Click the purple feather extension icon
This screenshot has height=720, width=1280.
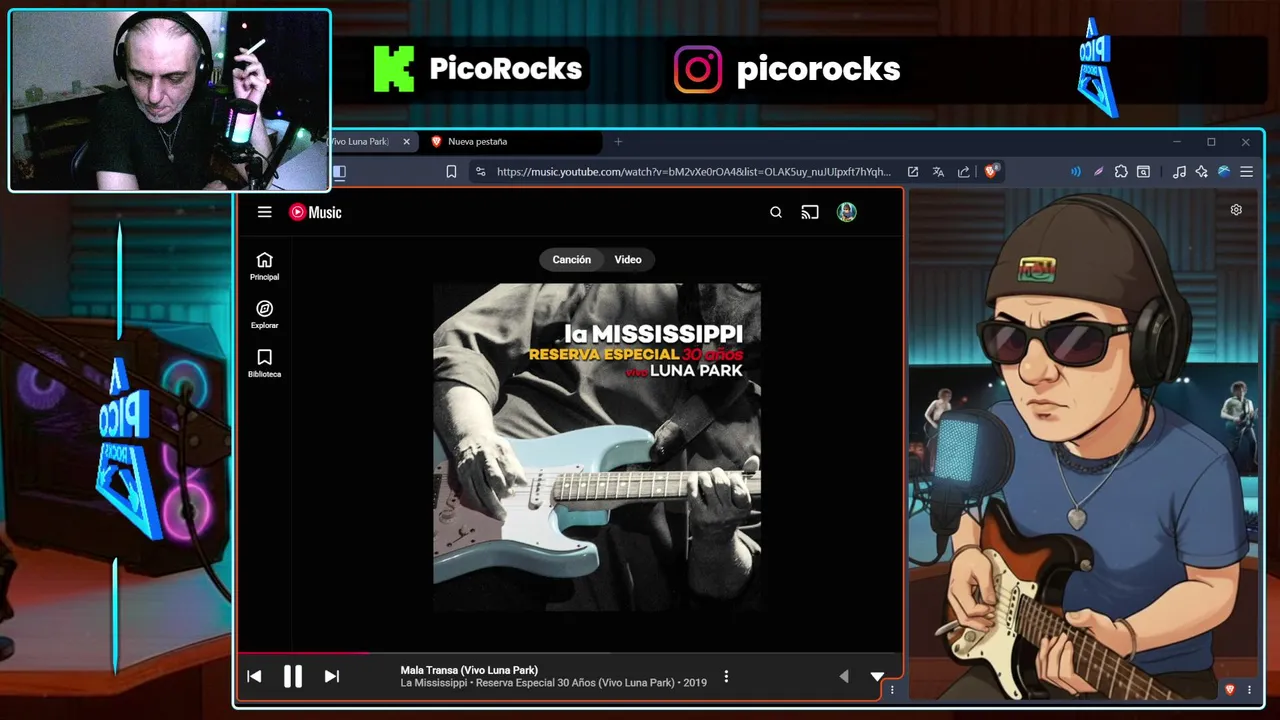coord(1099,172)
